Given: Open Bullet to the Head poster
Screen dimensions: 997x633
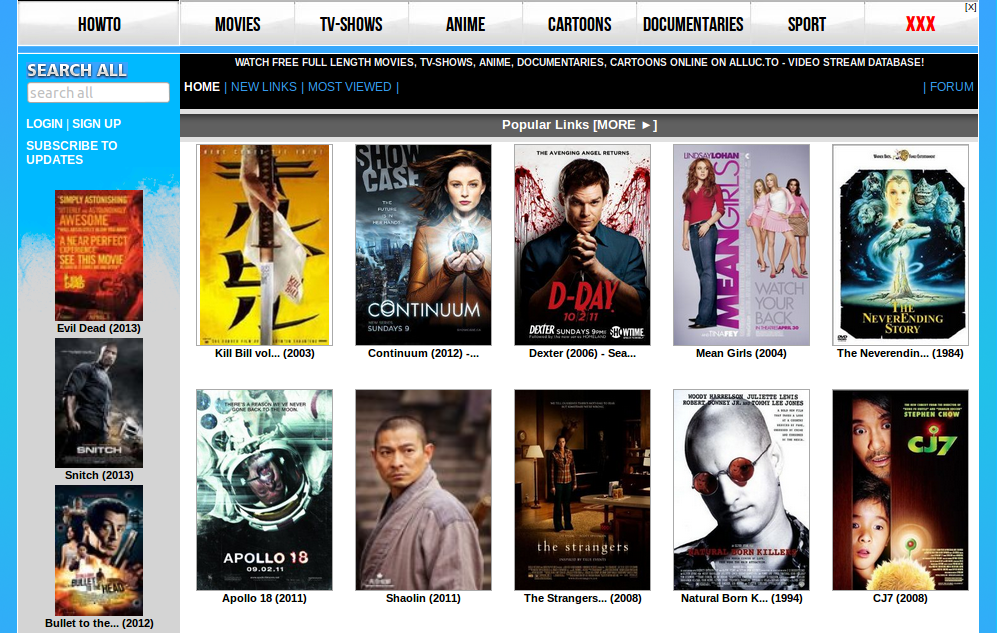Looking at the screenshot, I should pyautogui.click(x=99, y=550).
